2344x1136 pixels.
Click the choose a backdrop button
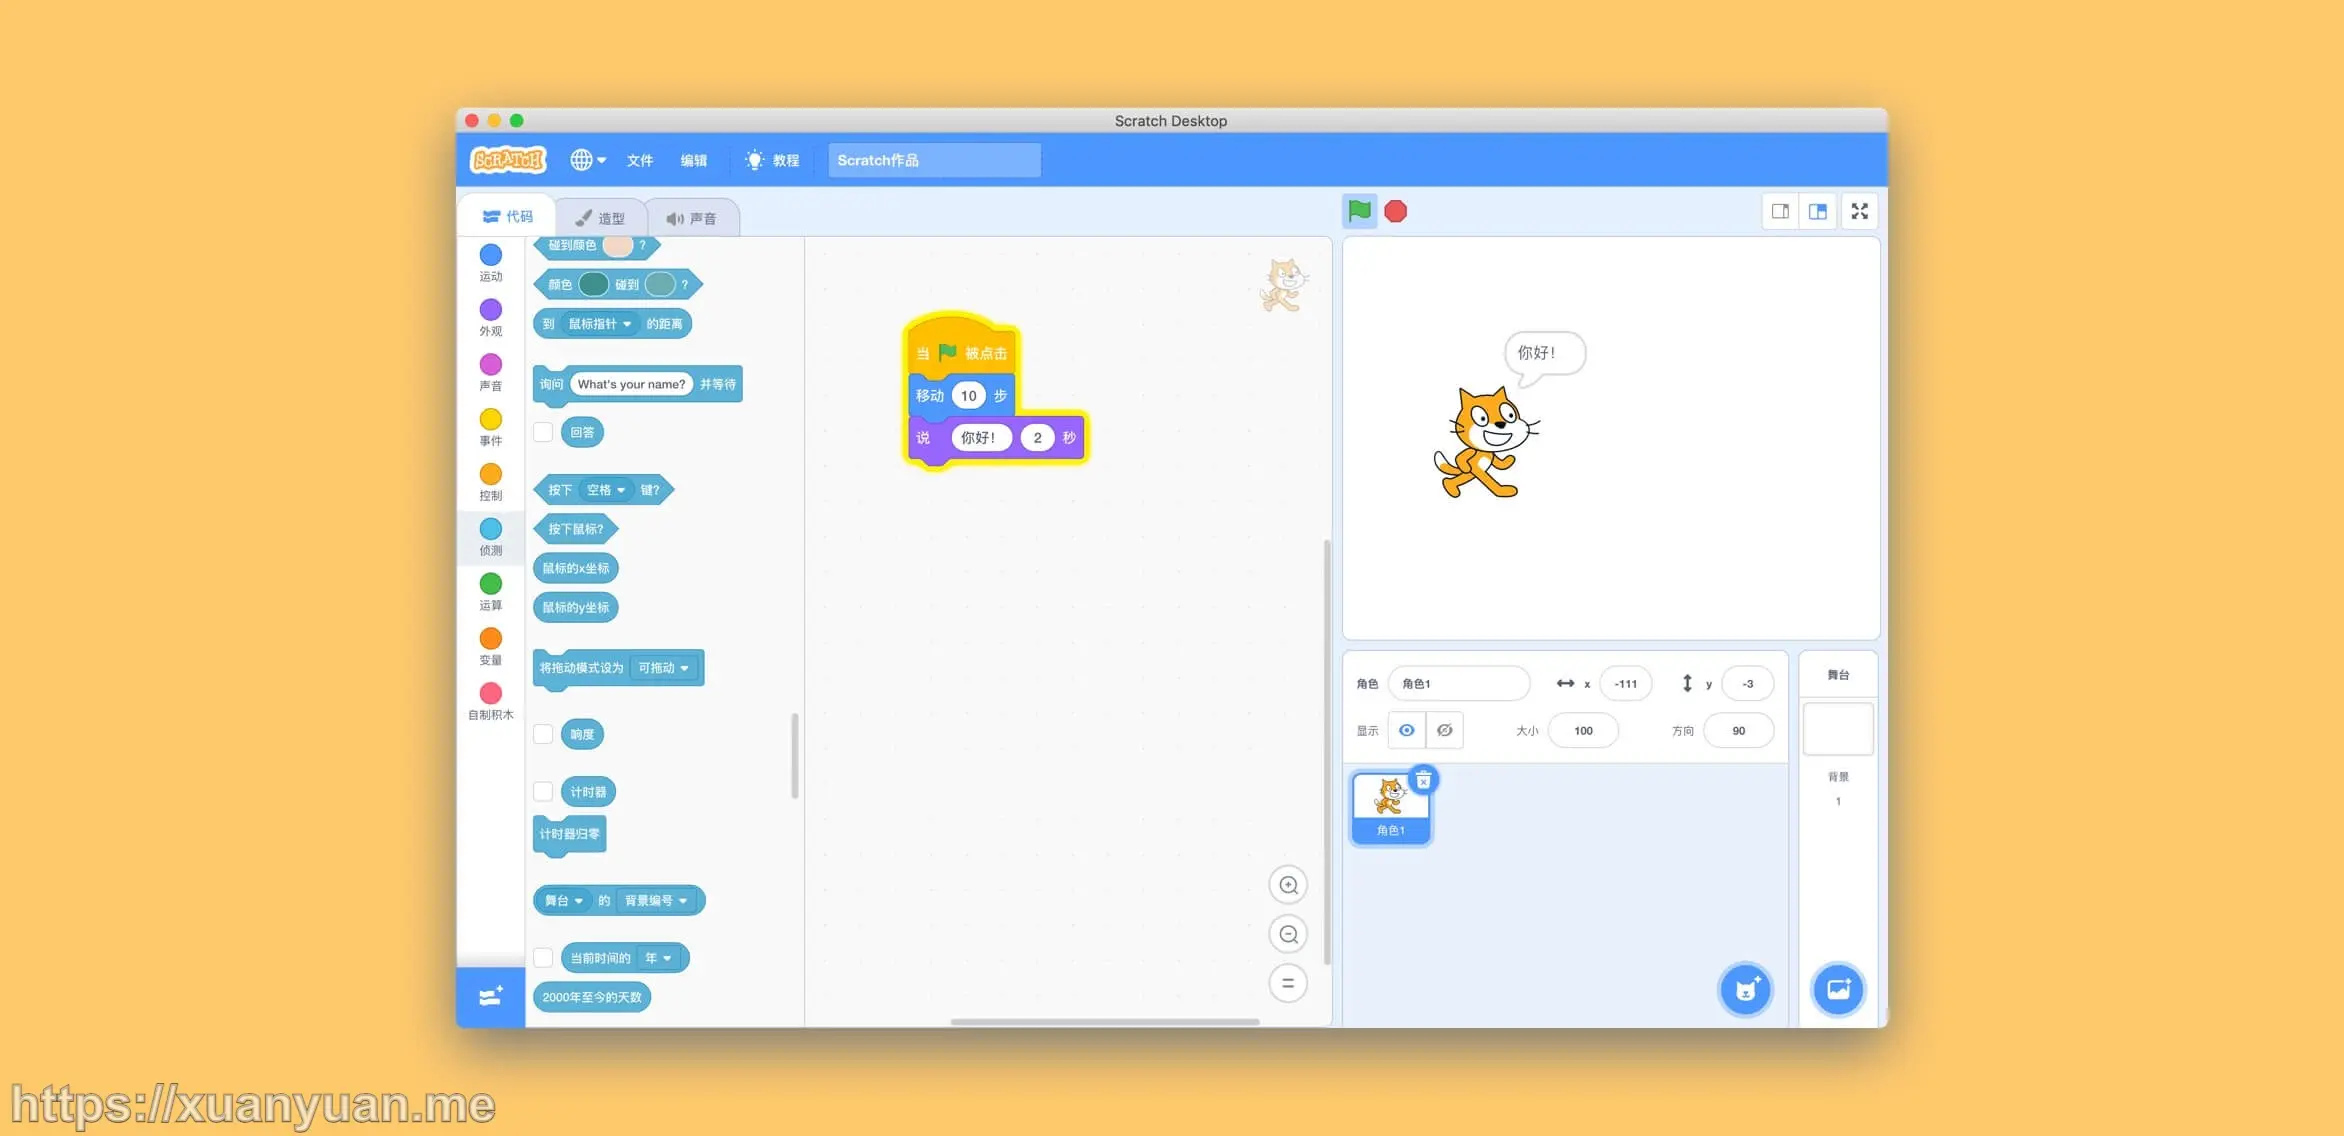[1838, 990]
